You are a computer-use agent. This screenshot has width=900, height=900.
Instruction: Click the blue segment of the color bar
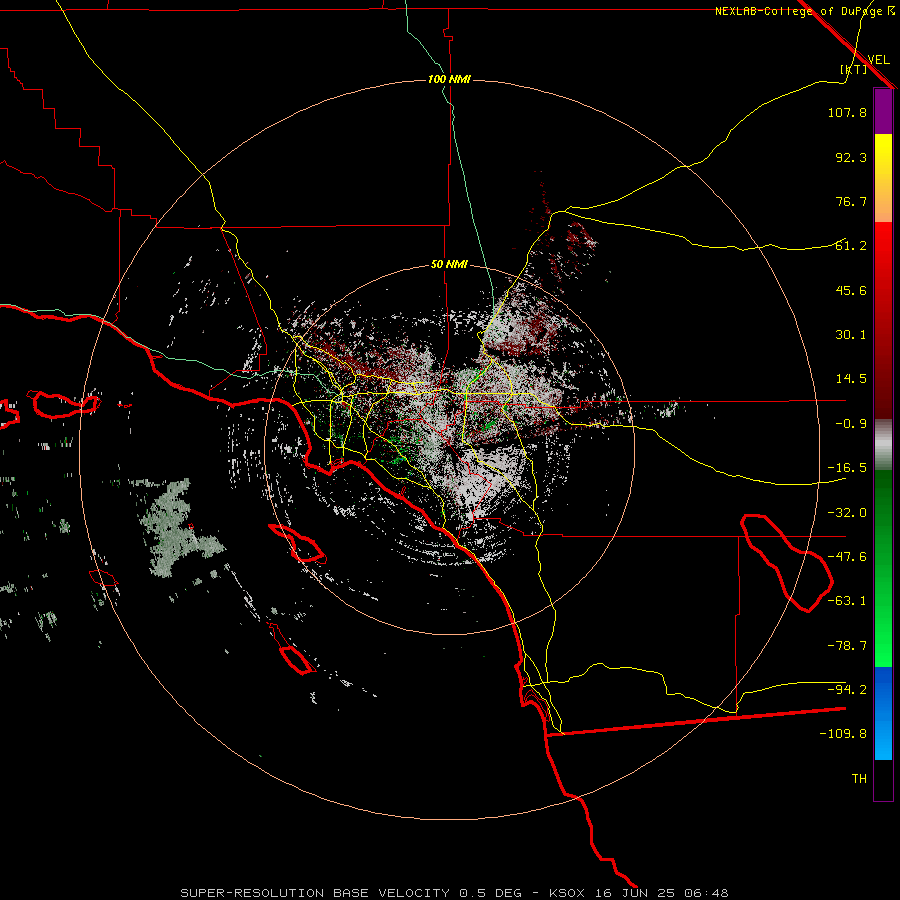click(883, 713)
